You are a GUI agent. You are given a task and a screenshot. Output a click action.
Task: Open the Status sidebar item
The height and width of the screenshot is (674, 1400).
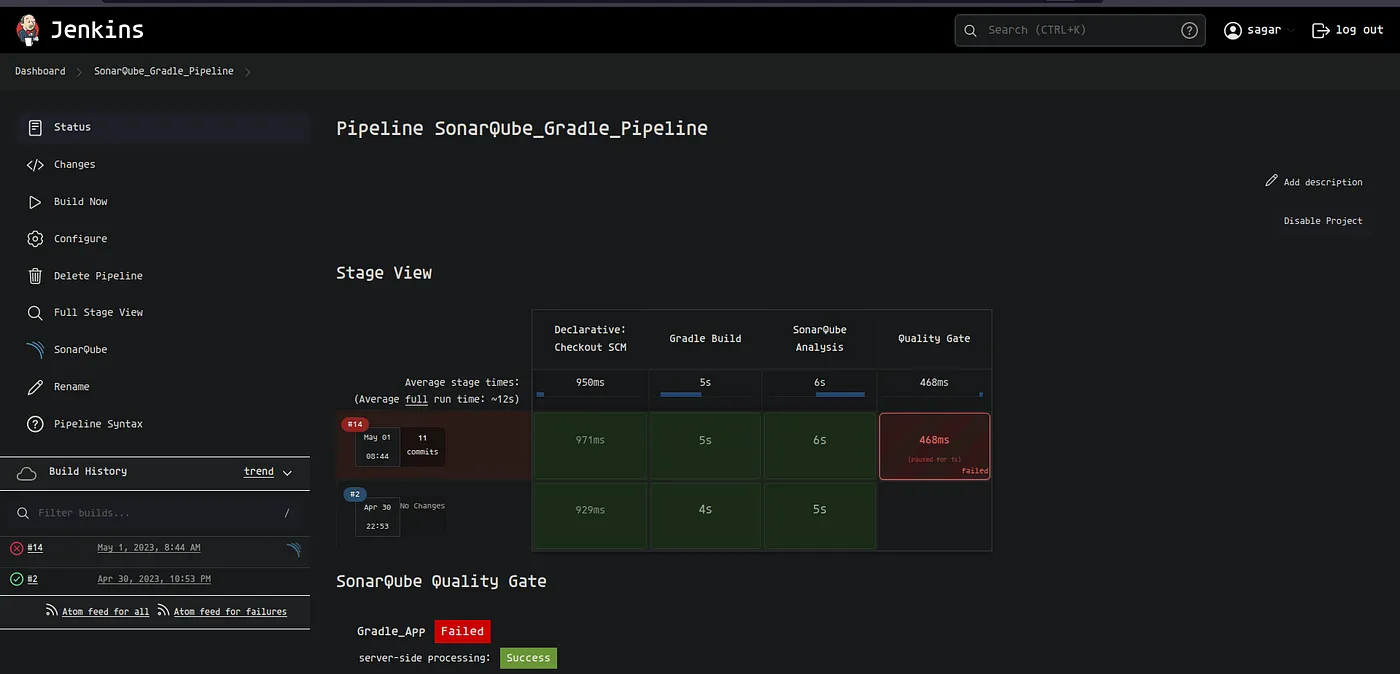(163, 127)
